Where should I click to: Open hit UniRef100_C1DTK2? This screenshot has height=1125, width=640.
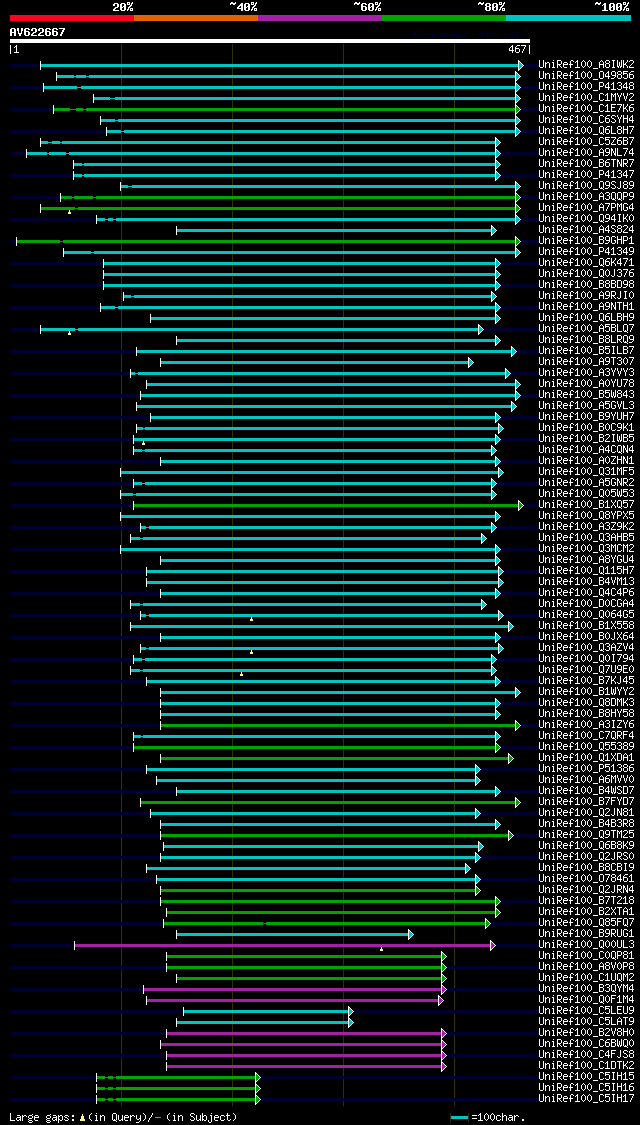pyautogui.click(x=586, y=1065)
